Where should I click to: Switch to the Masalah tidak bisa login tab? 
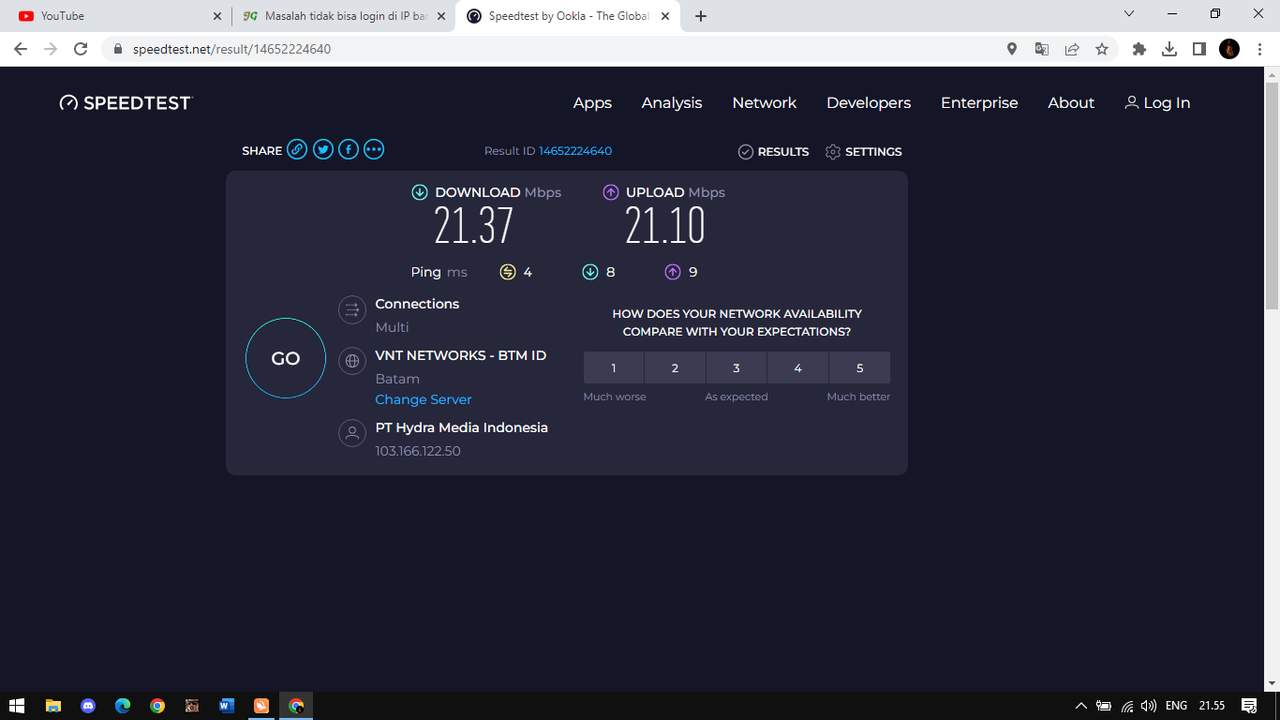(345, 16)
